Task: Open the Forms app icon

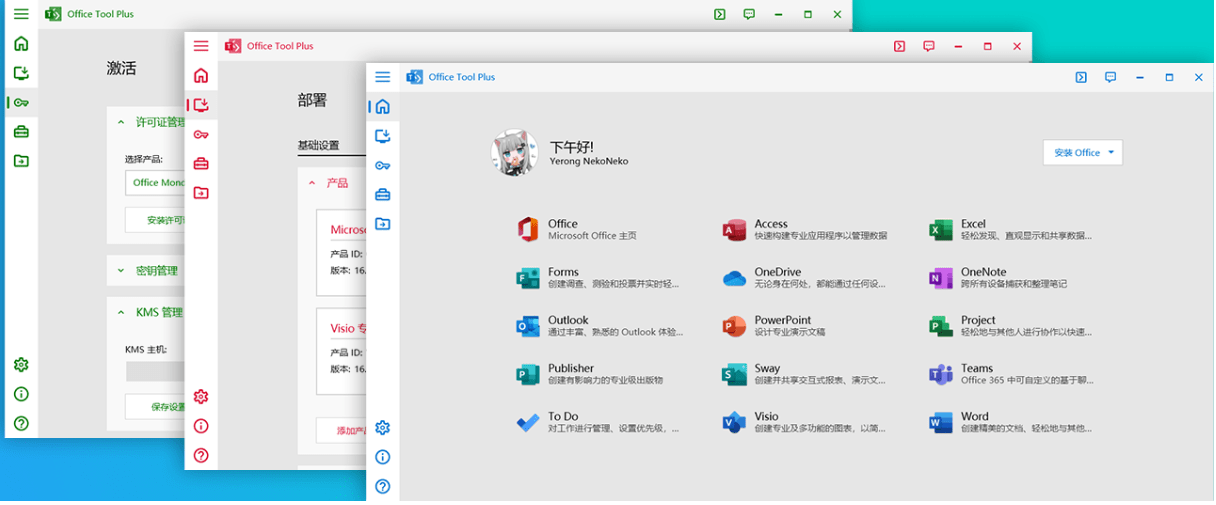Action: pos(528,278)
